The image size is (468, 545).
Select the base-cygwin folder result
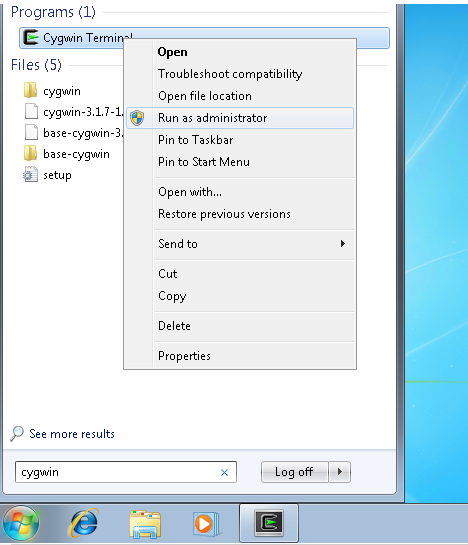pyautogui.click(x=76, y=154)
